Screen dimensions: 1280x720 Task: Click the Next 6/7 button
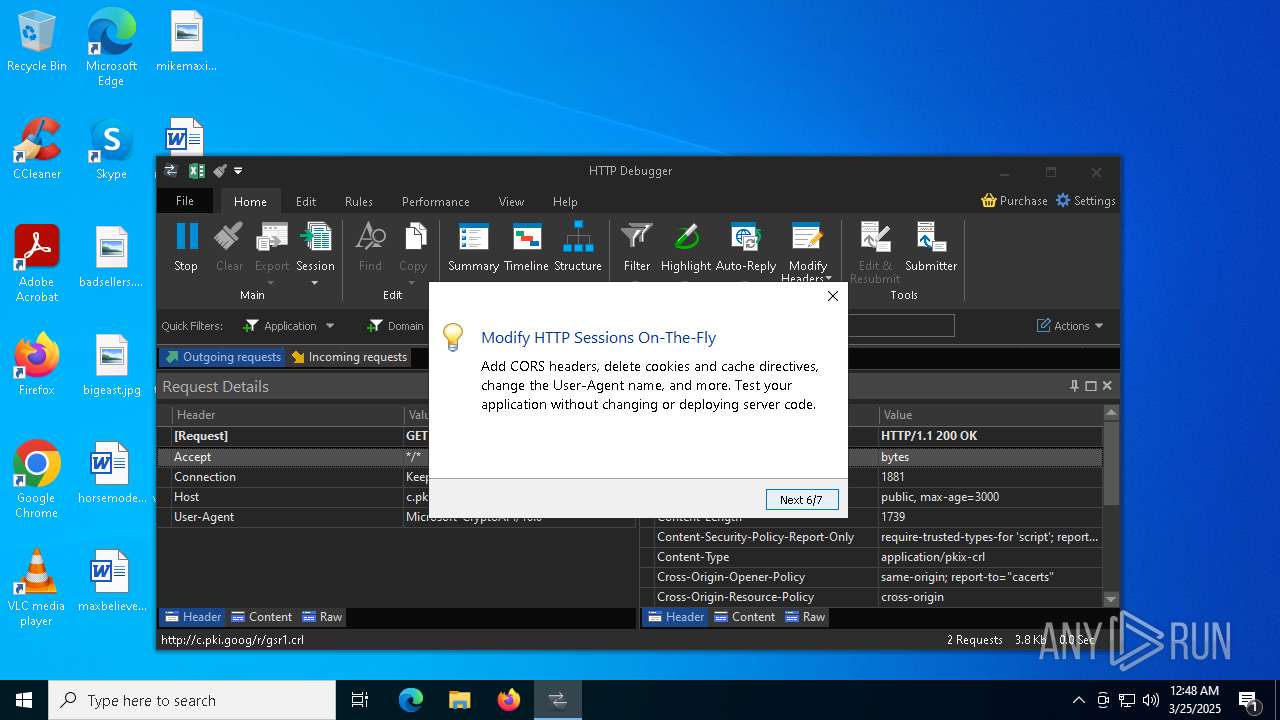coord(802,499)
